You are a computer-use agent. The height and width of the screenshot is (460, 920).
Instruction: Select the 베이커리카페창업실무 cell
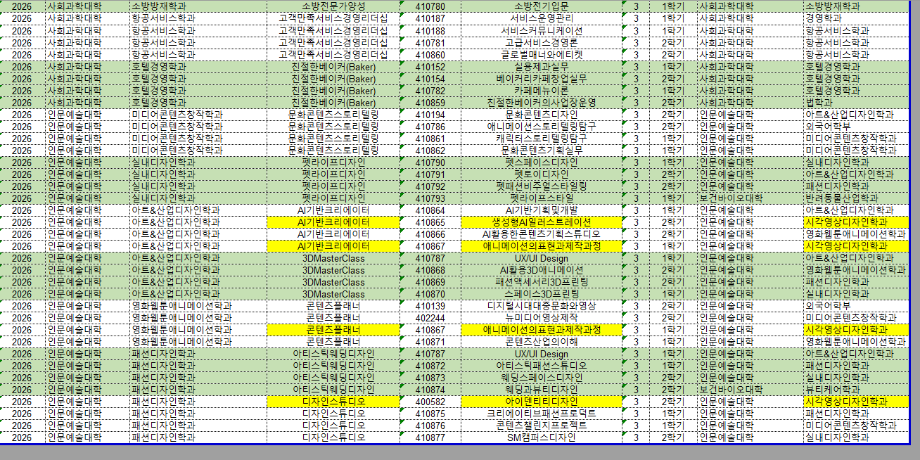coord(539,79)
